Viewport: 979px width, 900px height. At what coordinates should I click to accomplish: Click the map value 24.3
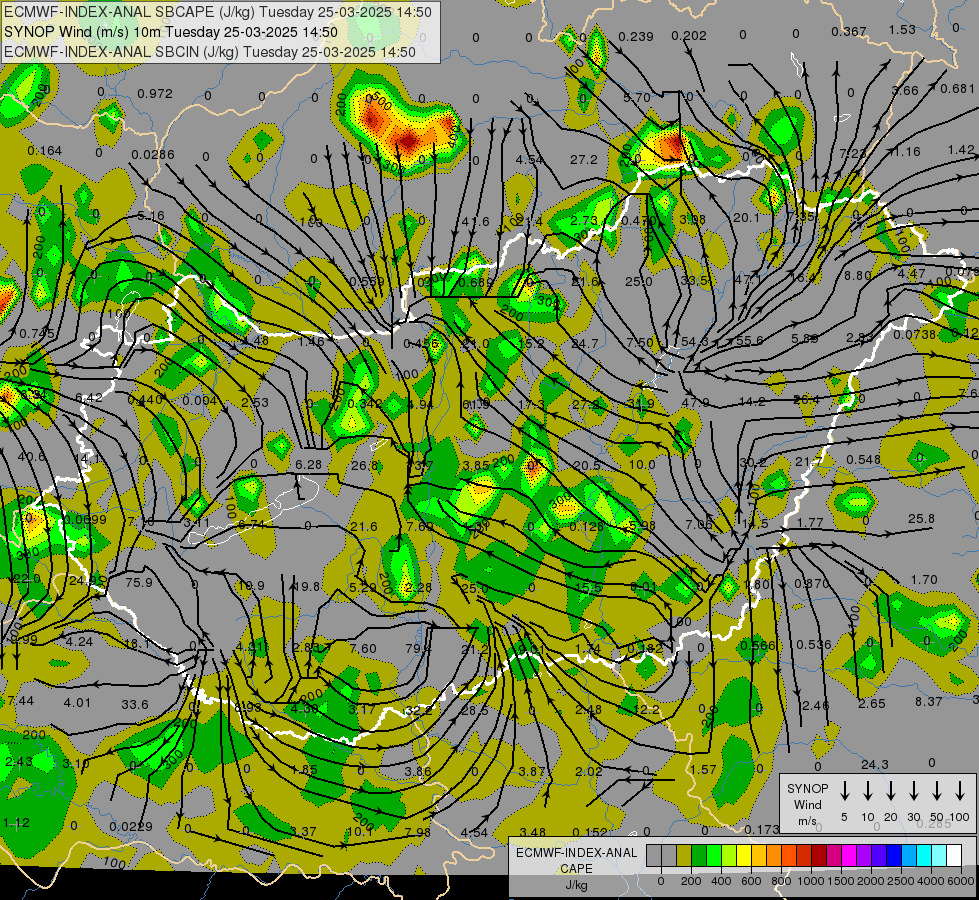click(x=874, y=764)
